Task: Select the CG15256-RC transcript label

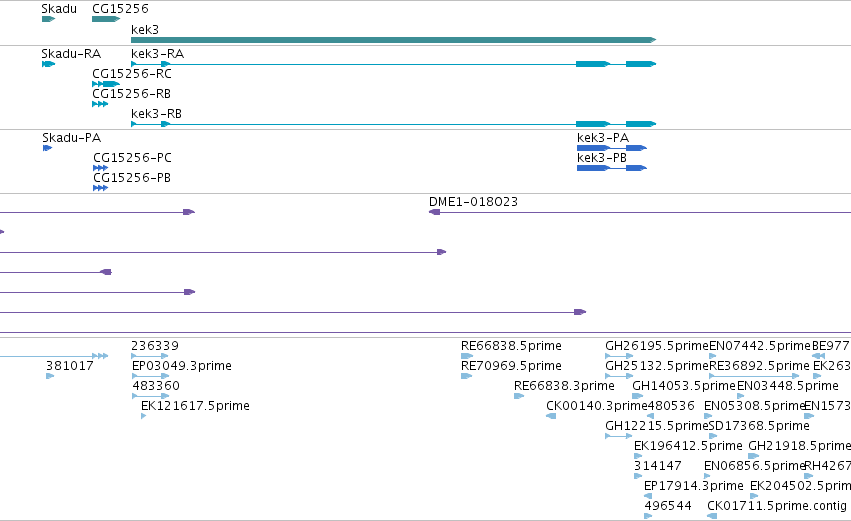Action: point(132,74)
